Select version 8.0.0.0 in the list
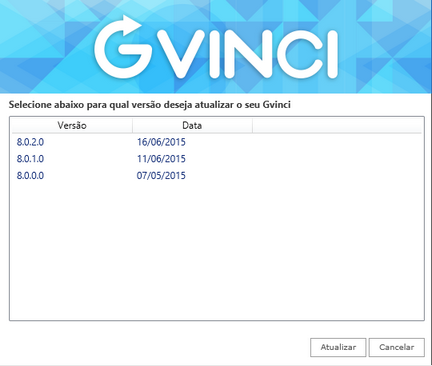 30,176
